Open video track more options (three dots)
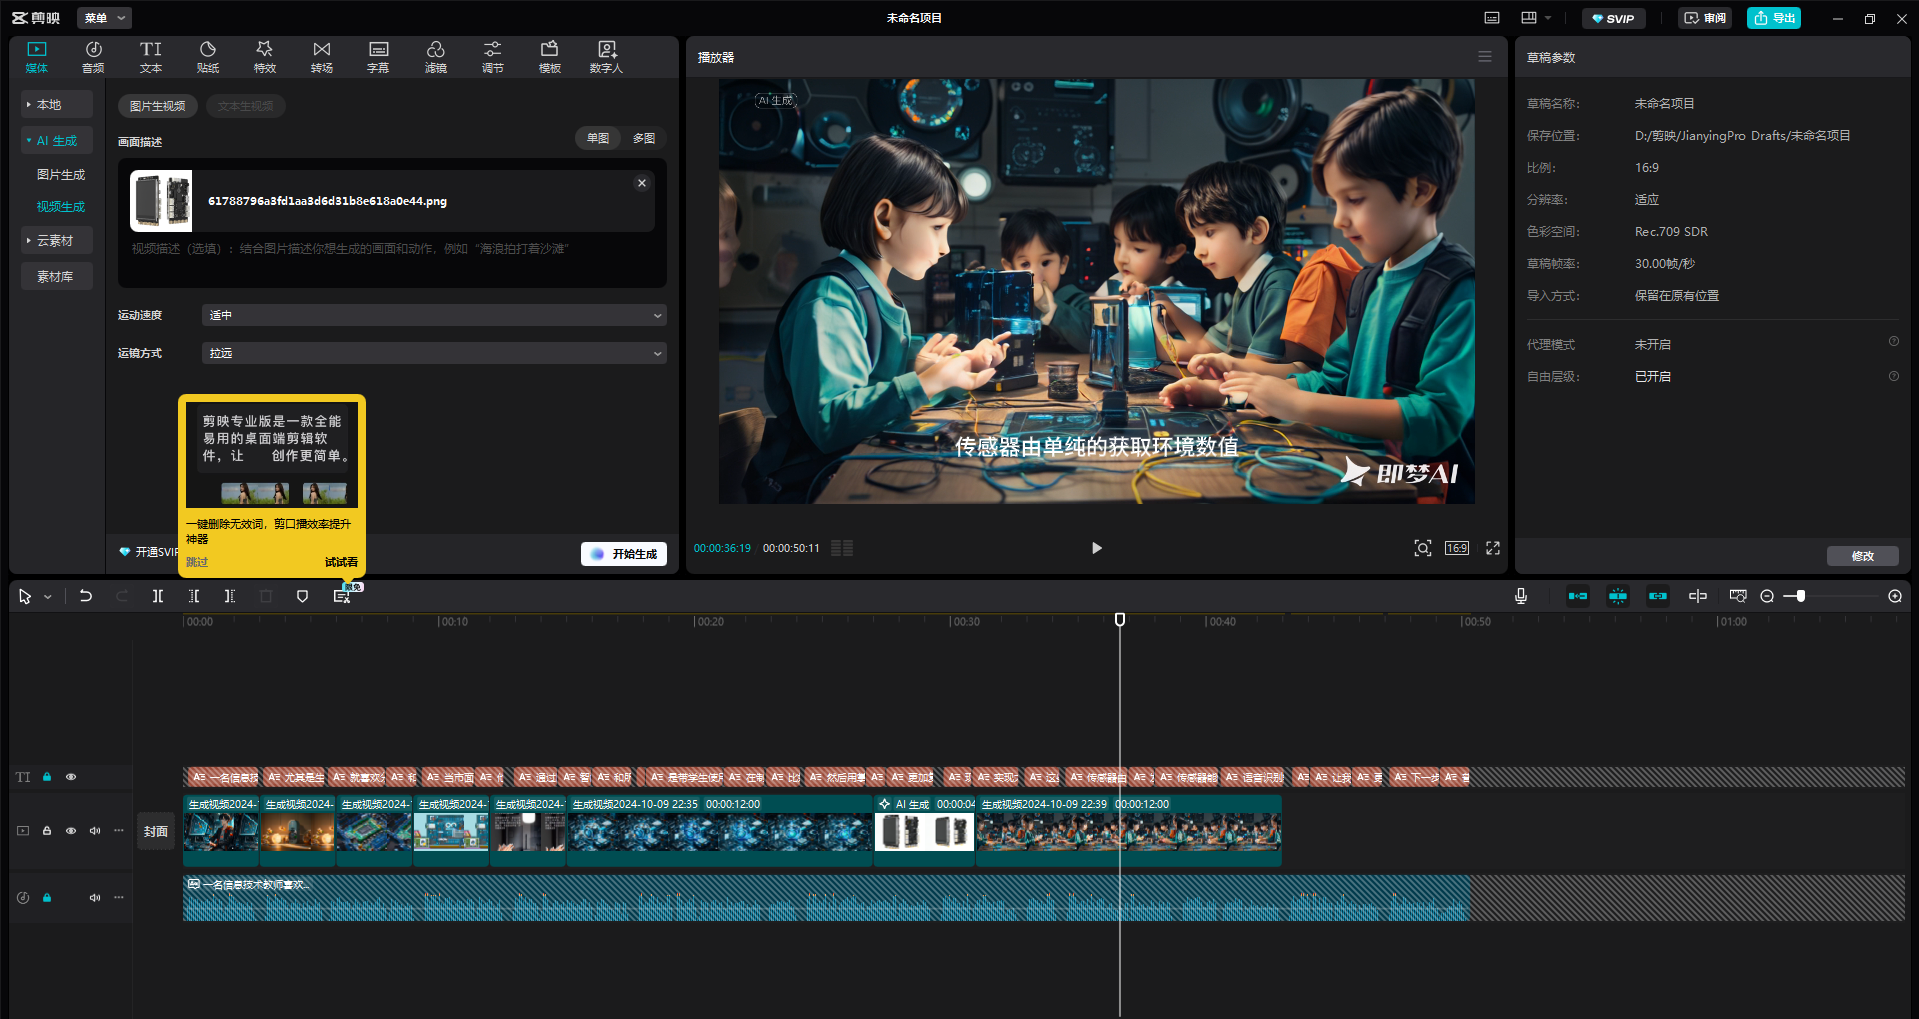The image size is (1919, 1019). pyautogui.click(x=119, y=831)
